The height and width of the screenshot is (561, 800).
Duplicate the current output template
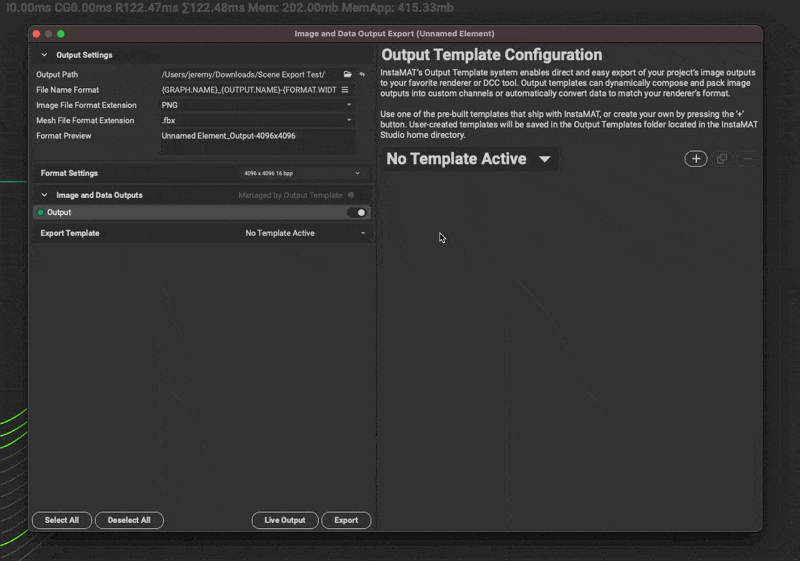[x=721, y=159]
